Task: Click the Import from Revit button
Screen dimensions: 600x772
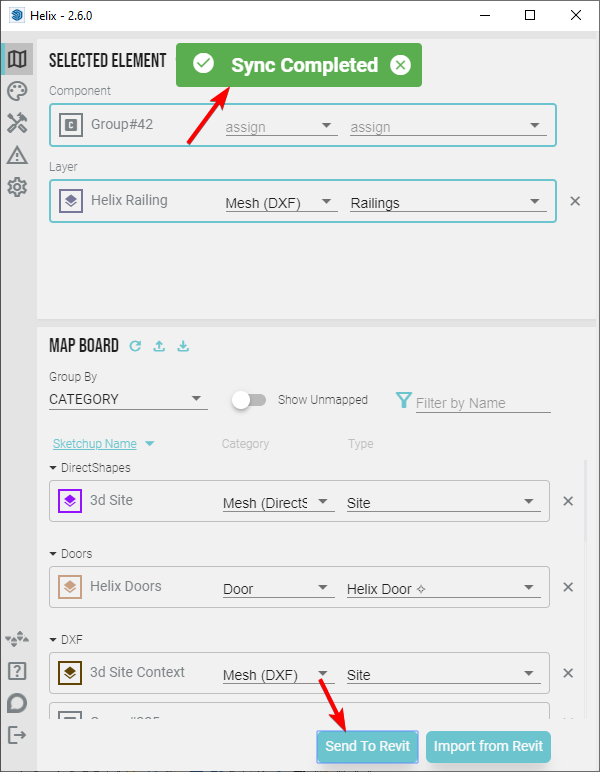Action: [488, 746]
